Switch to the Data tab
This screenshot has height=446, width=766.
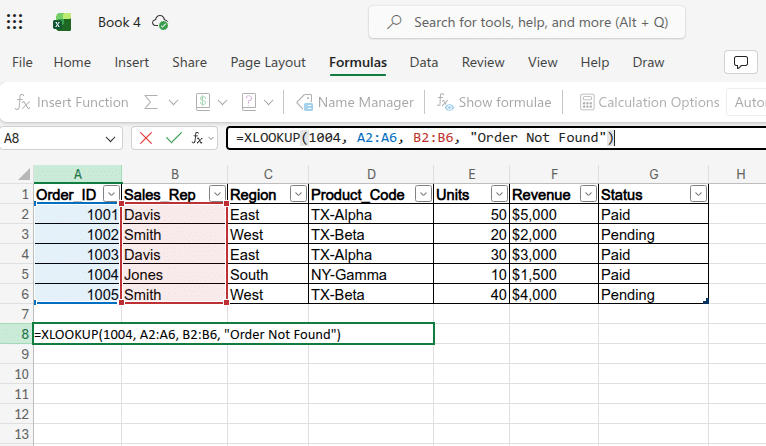point(424,63)
